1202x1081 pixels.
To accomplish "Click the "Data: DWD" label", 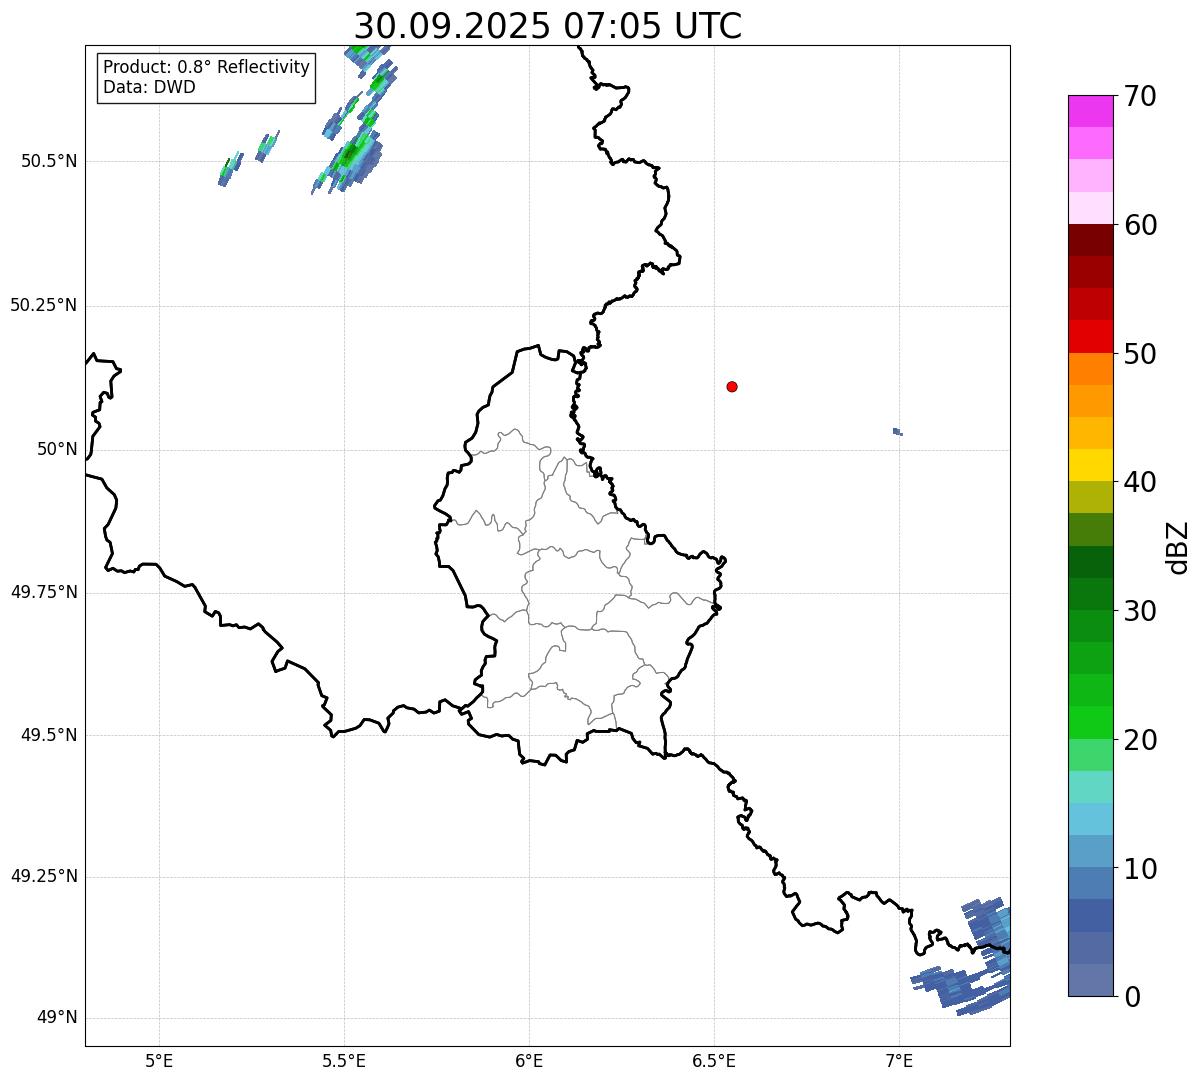I will (149, 87).
